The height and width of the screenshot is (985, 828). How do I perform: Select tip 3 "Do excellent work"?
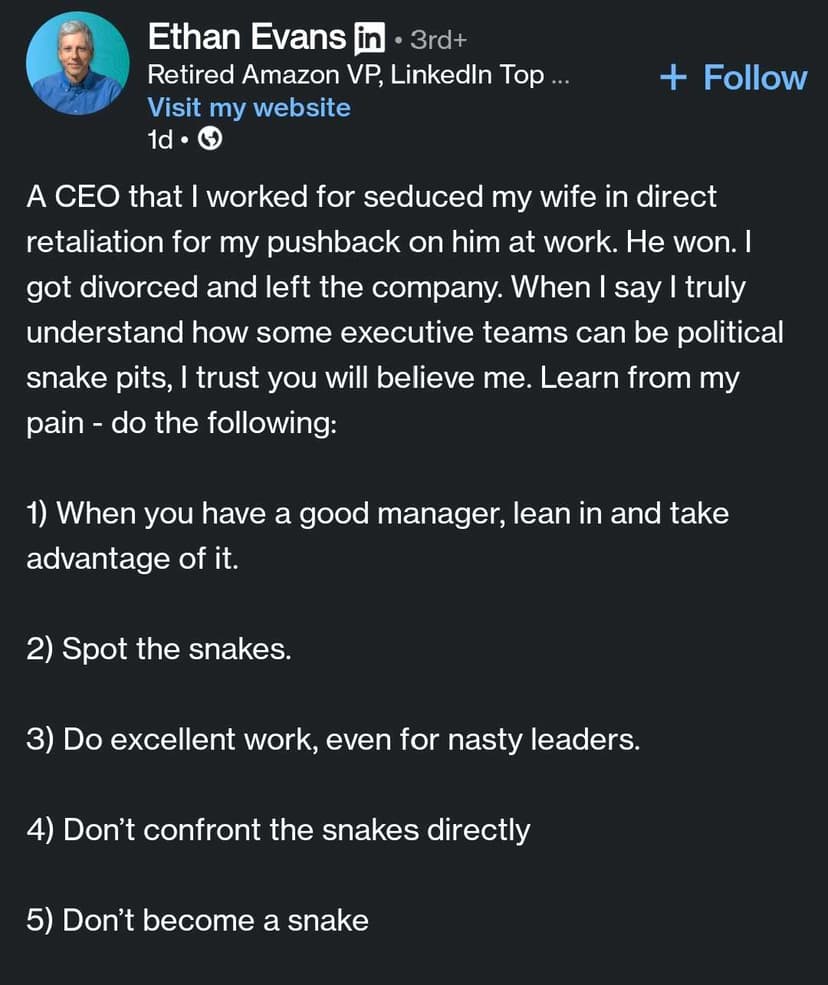click(333, 739)
